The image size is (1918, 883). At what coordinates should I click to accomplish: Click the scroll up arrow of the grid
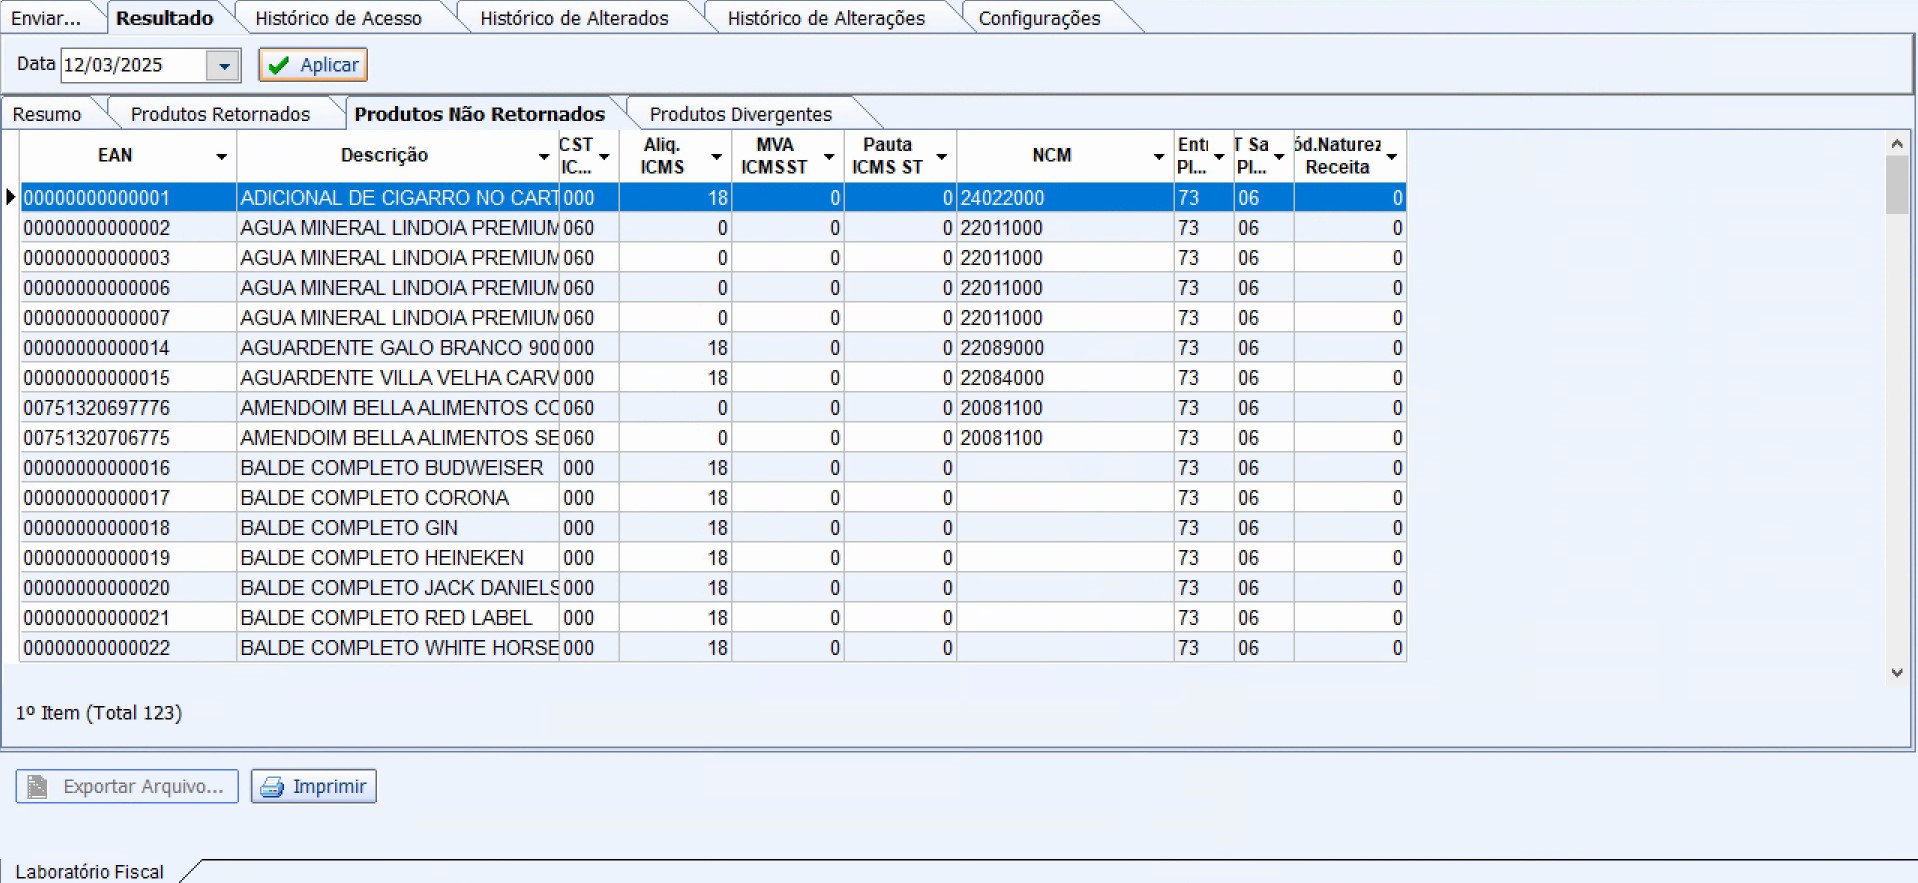[1896, 144]
